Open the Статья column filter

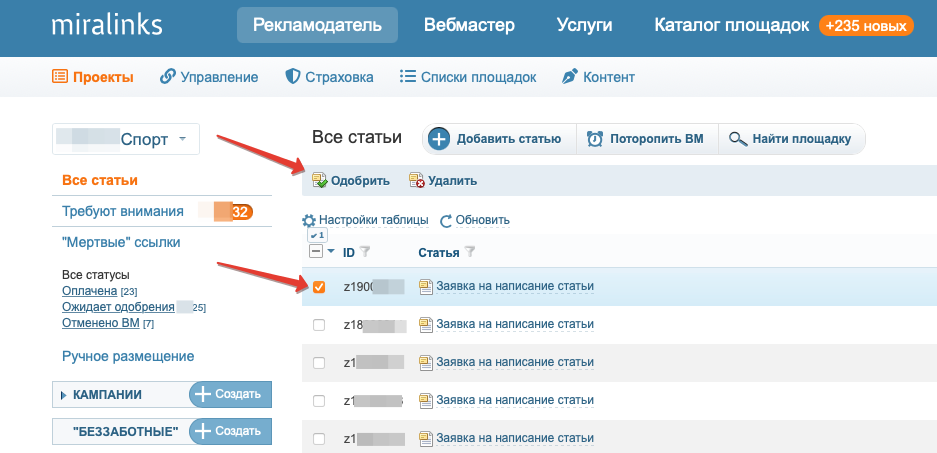pyautogui.click(x=470, y=252)
